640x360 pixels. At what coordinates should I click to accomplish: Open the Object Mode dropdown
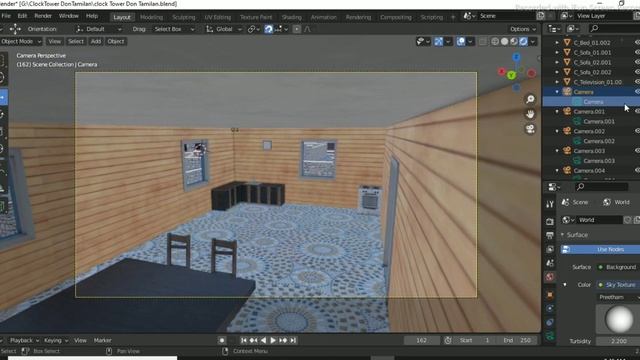point(20,41)
